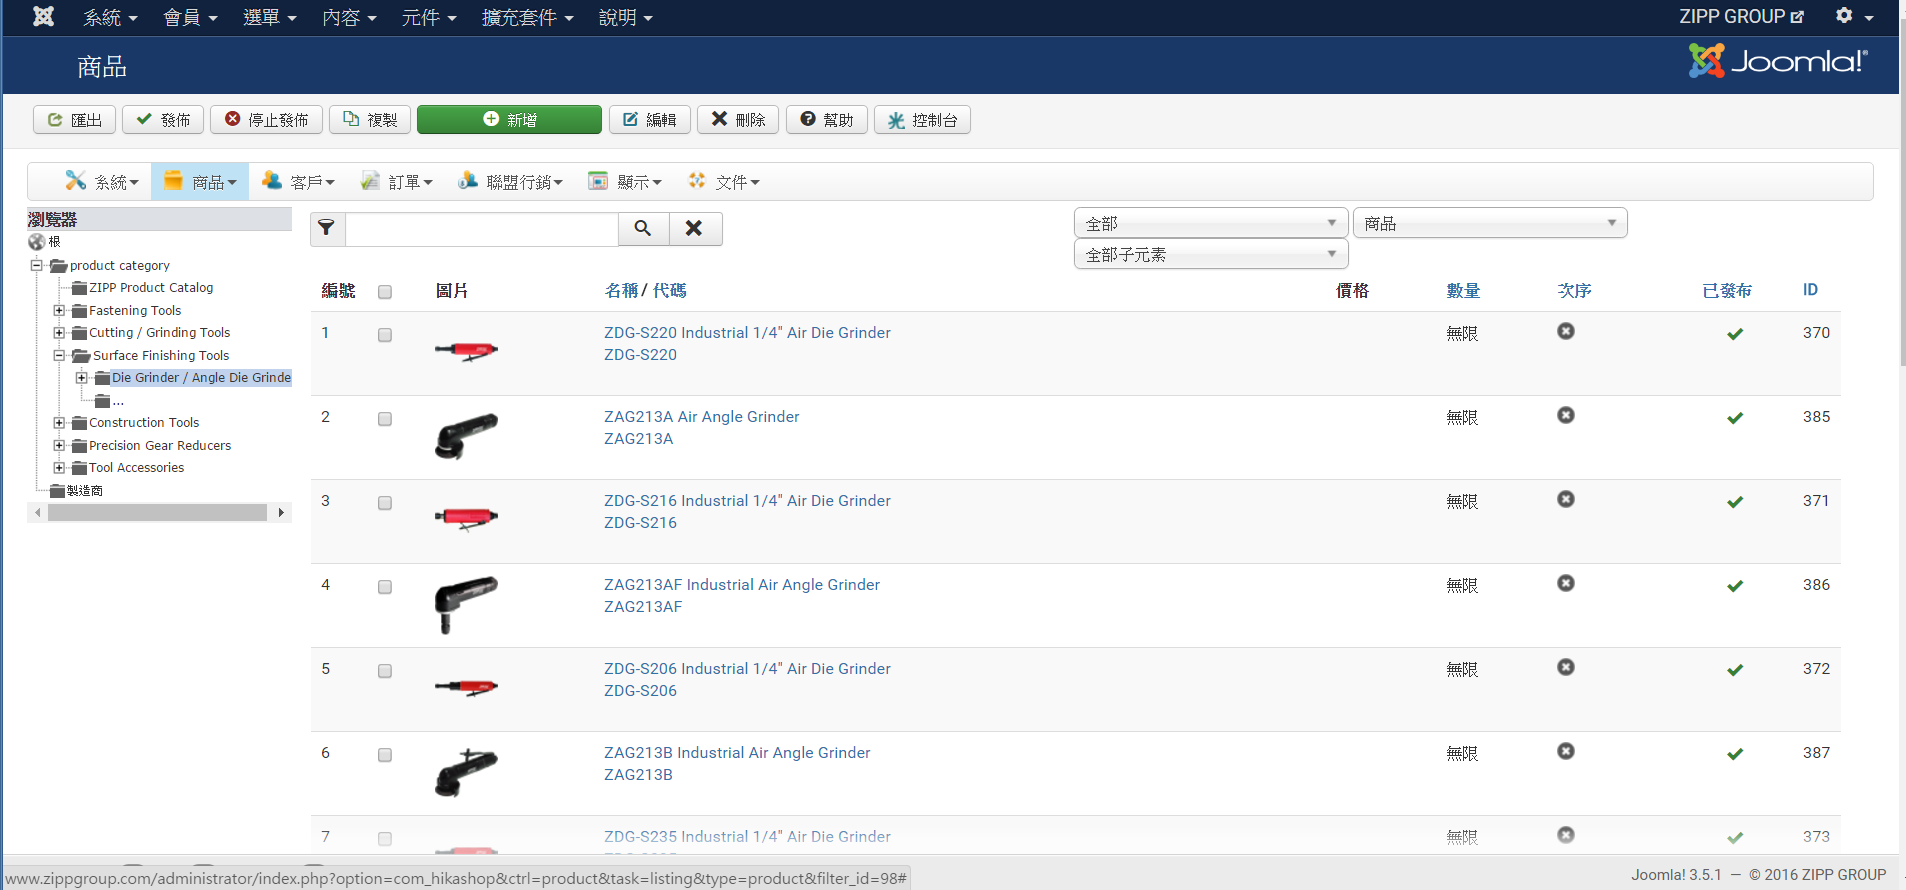Open the 內容 top menu
The image size is (1906, 890).
[x=349, y=17]
